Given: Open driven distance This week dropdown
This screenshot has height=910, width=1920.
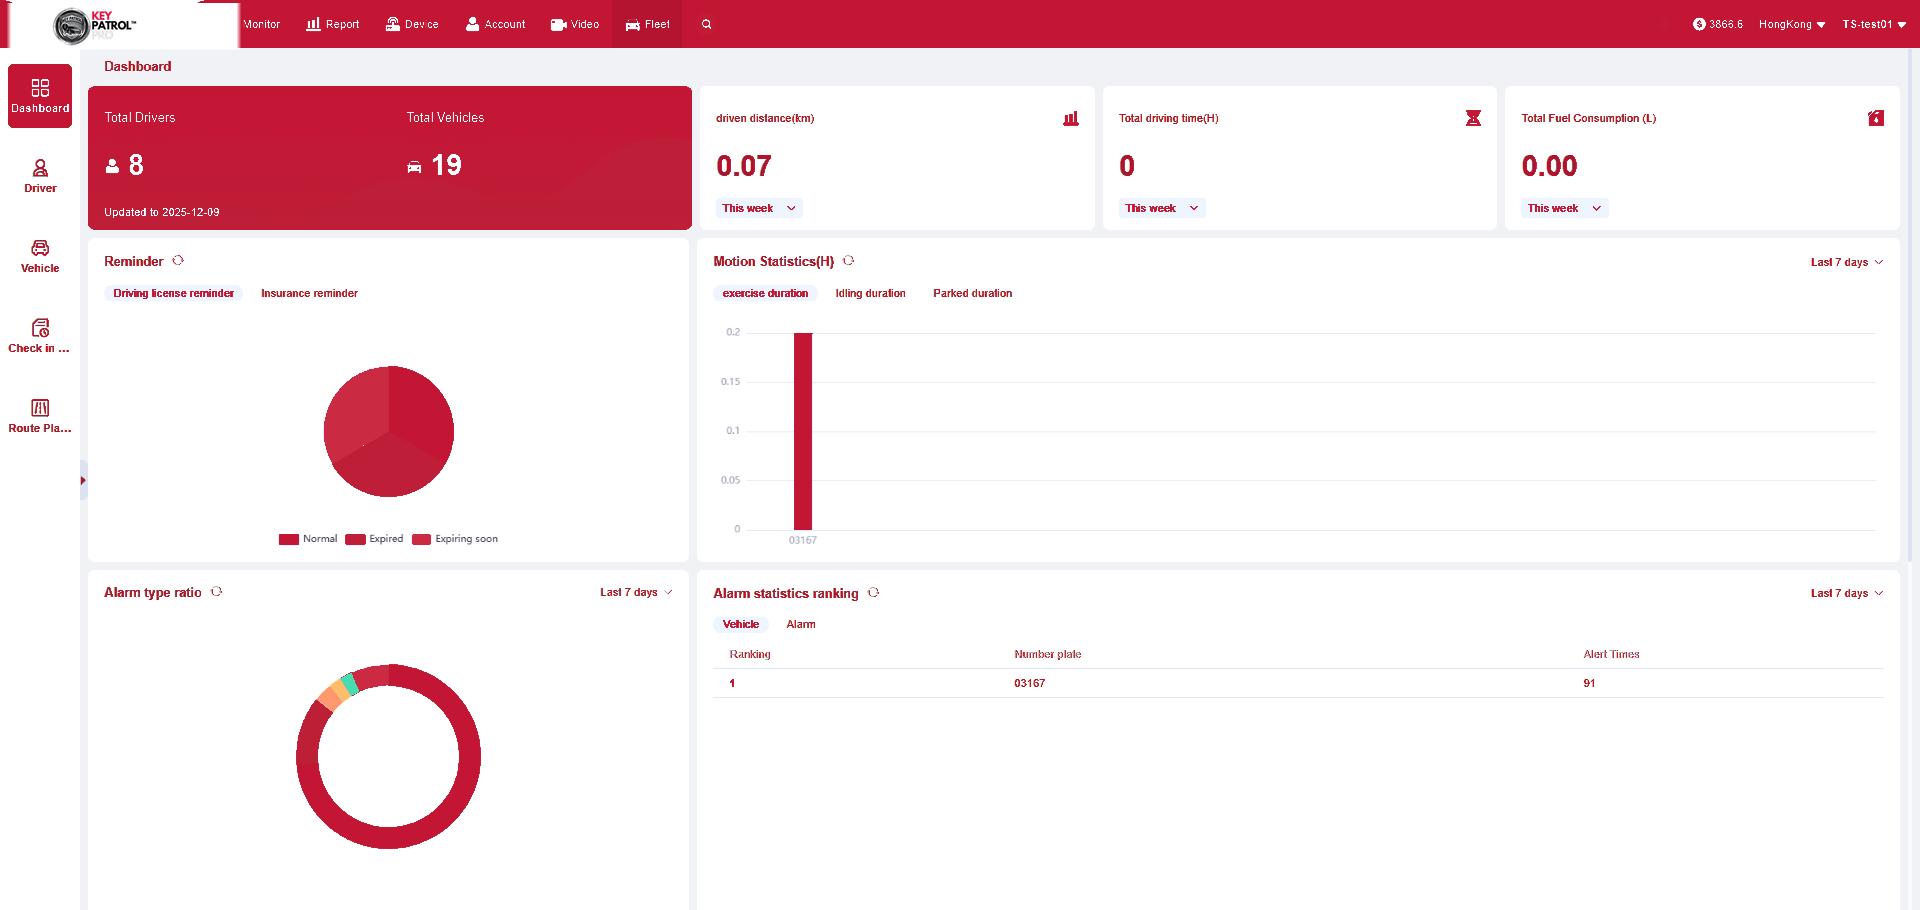Looking at the screenshot, I should 759,208.
